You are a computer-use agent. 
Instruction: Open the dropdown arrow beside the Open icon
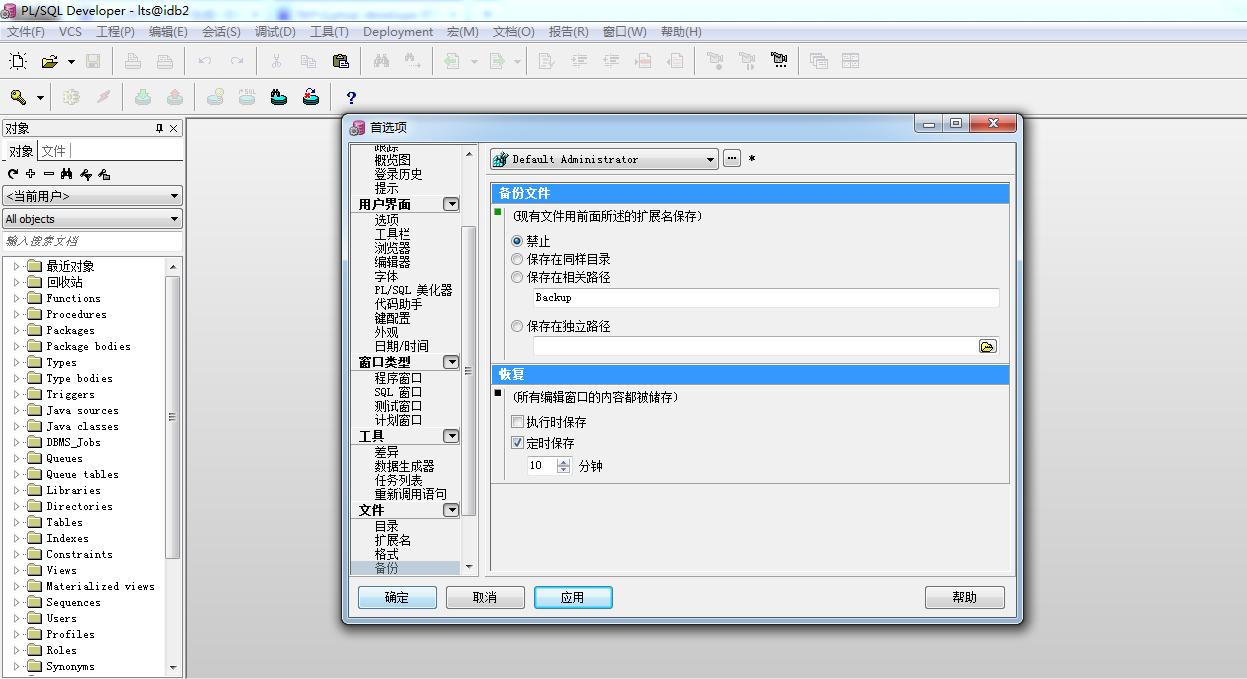pyautogui.click(x=71, y=62)
